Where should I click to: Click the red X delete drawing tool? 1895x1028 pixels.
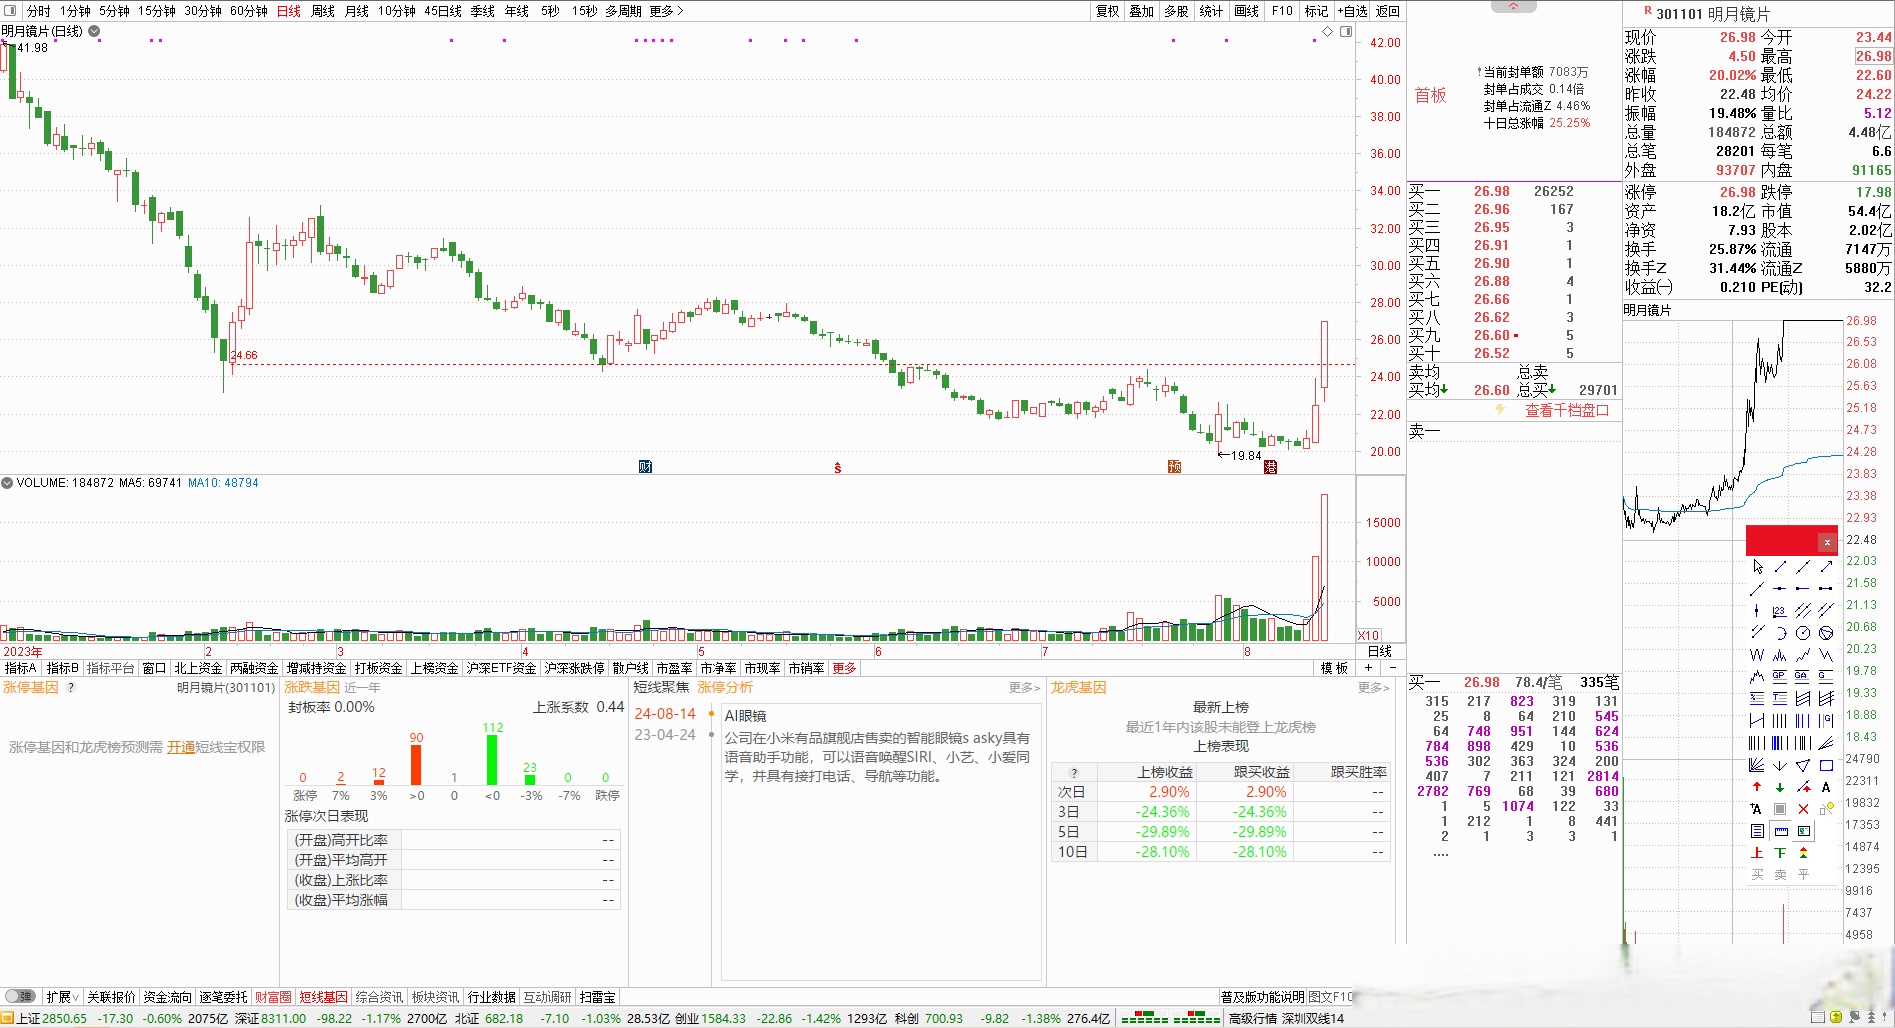(1803, 809)
